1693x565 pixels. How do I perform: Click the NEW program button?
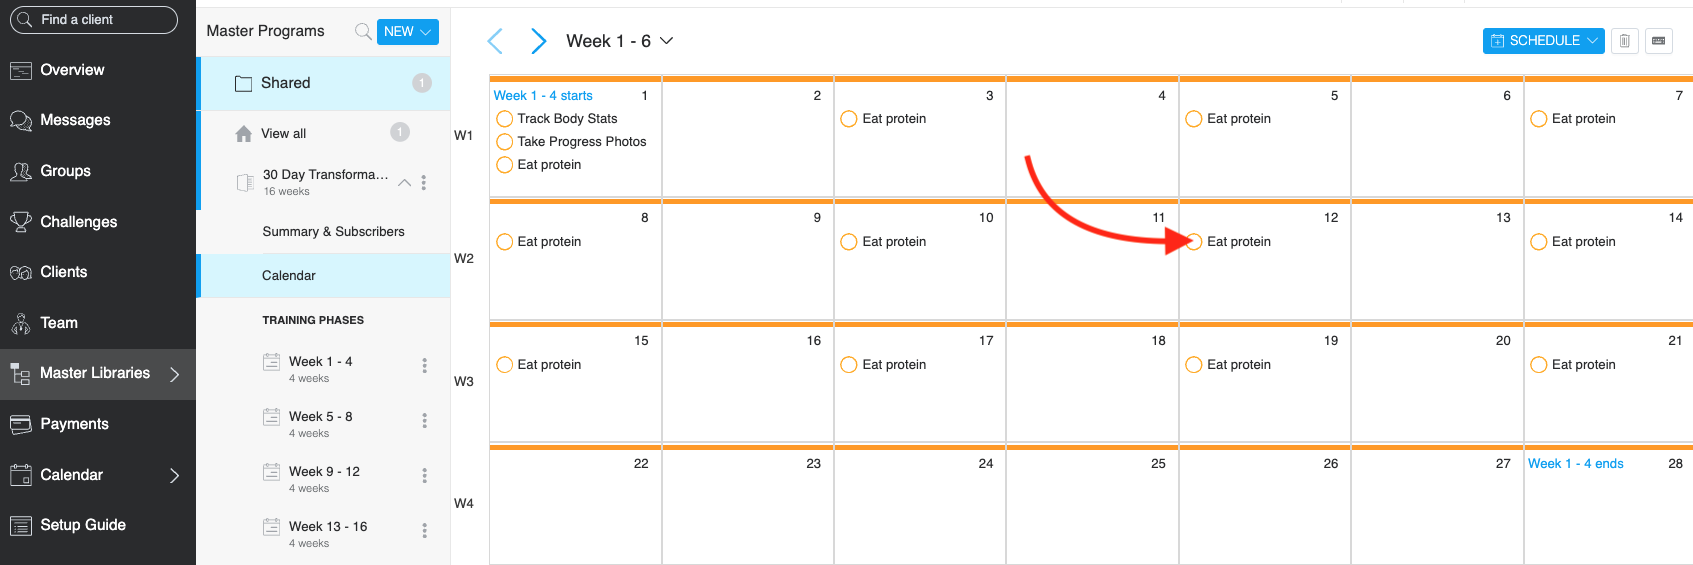(407, 32)
